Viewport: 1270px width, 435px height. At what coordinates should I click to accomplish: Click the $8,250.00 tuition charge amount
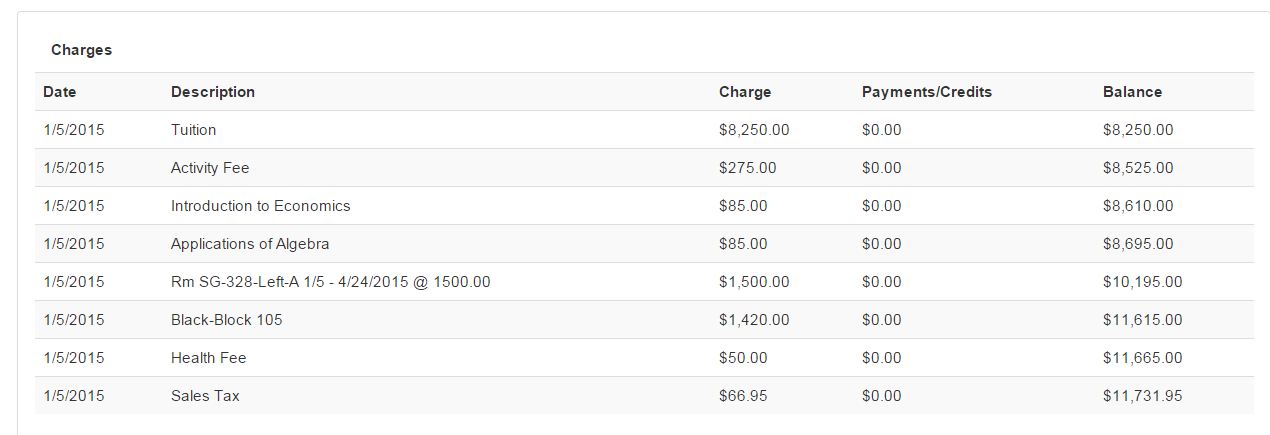coord(754,130)
